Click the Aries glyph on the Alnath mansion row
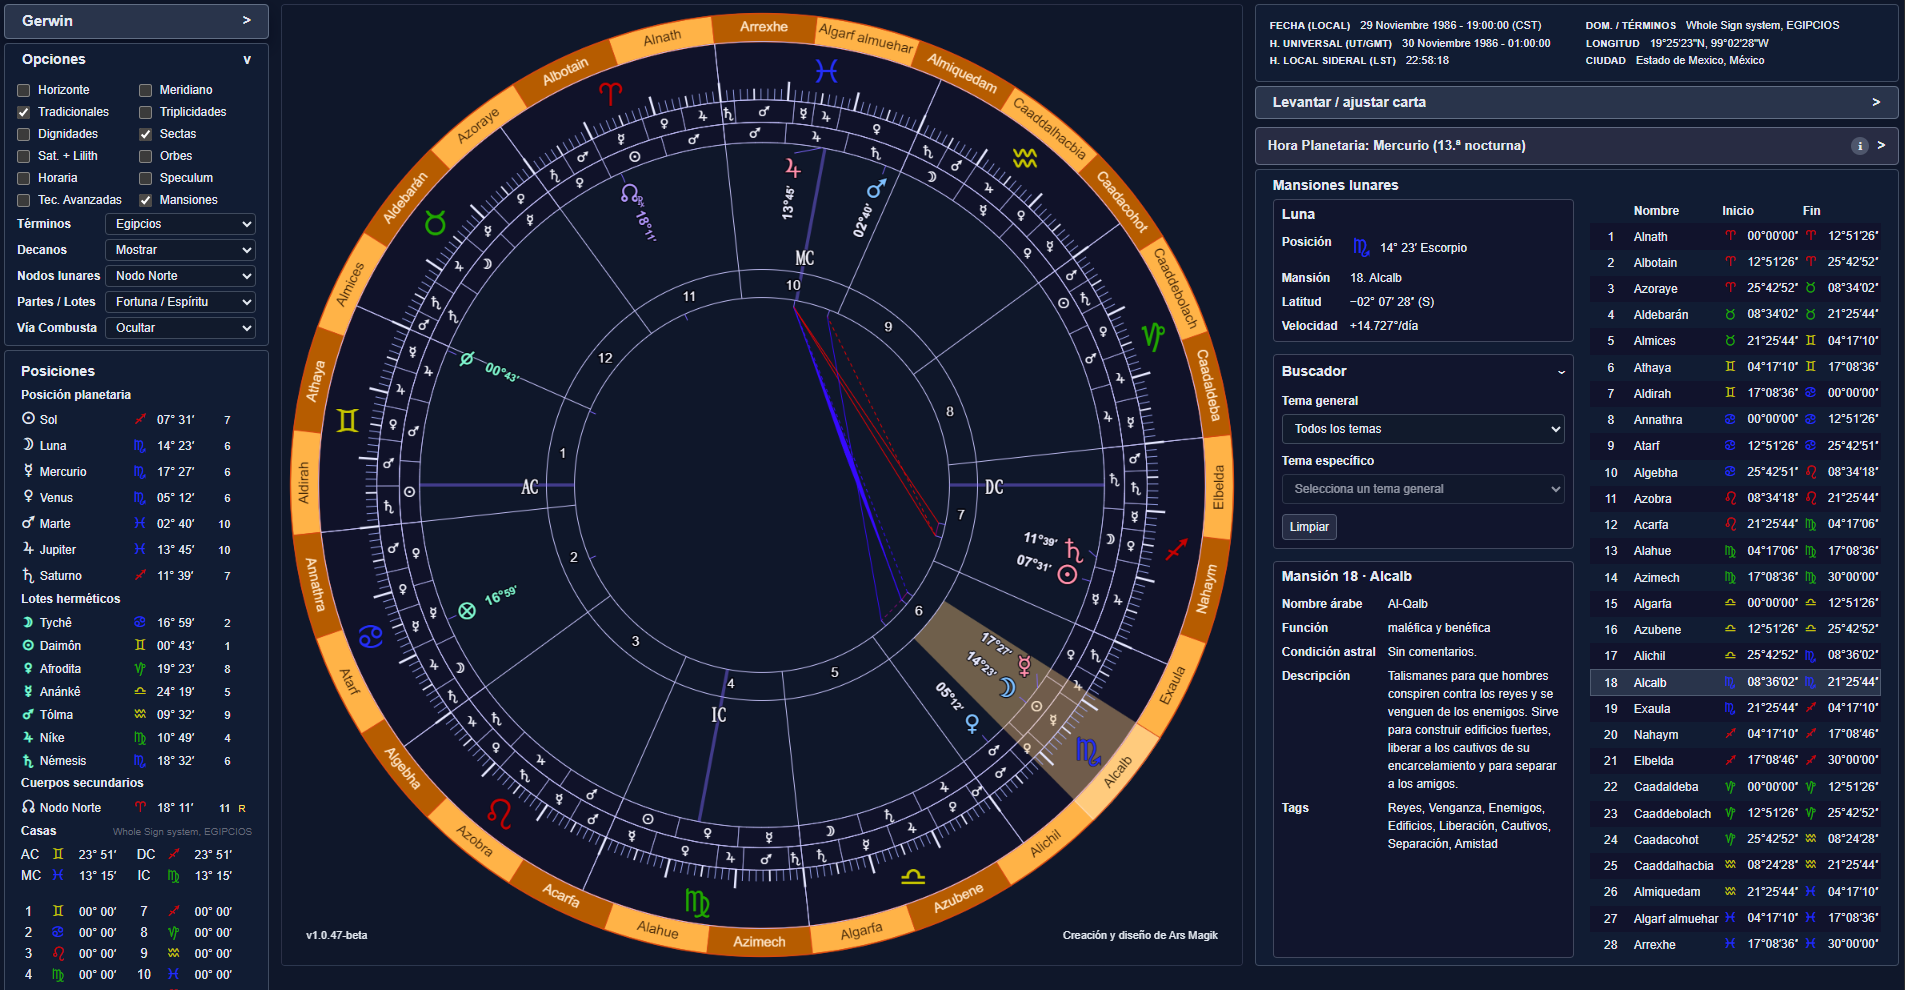 point(1731,236)
